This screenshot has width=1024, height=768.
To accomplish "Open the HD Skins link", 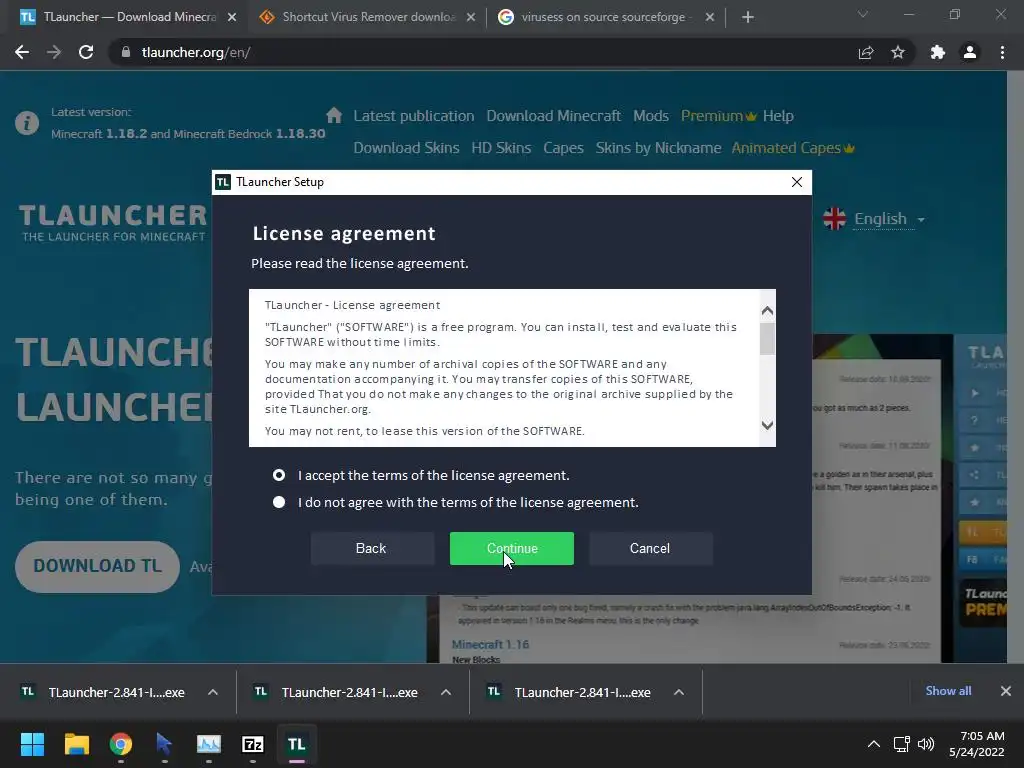I will [x=502, y=148].
